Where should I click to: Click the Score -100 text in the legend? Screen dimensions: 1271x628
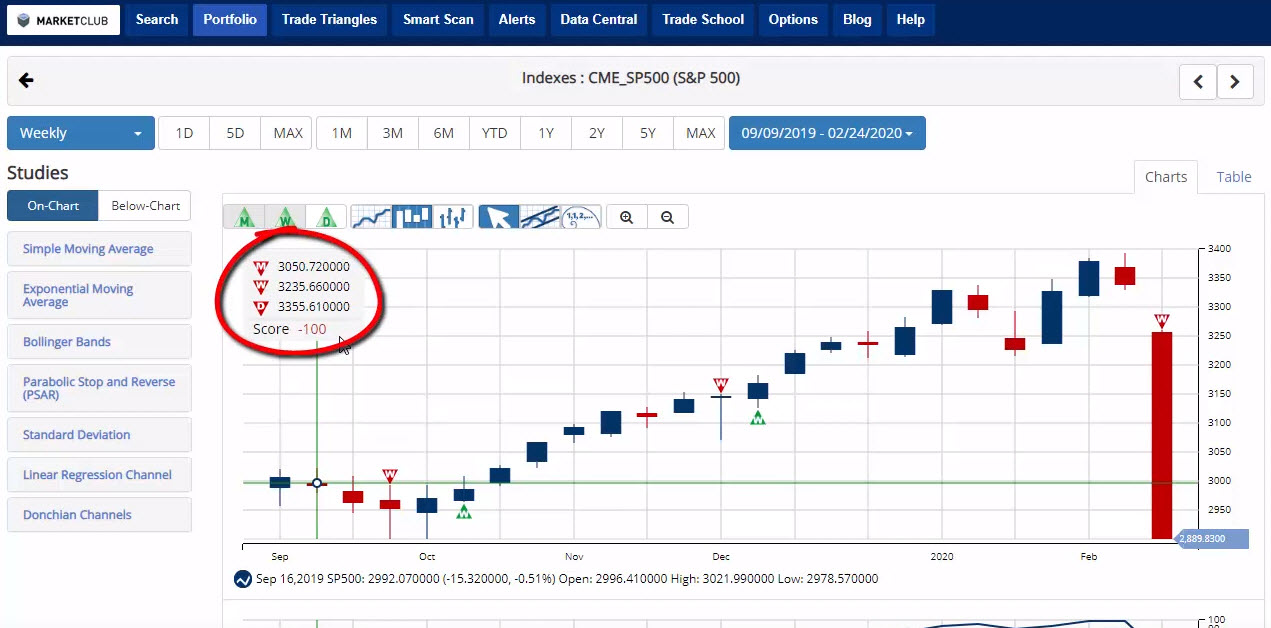pyautogui.click(x=290, y=329)
